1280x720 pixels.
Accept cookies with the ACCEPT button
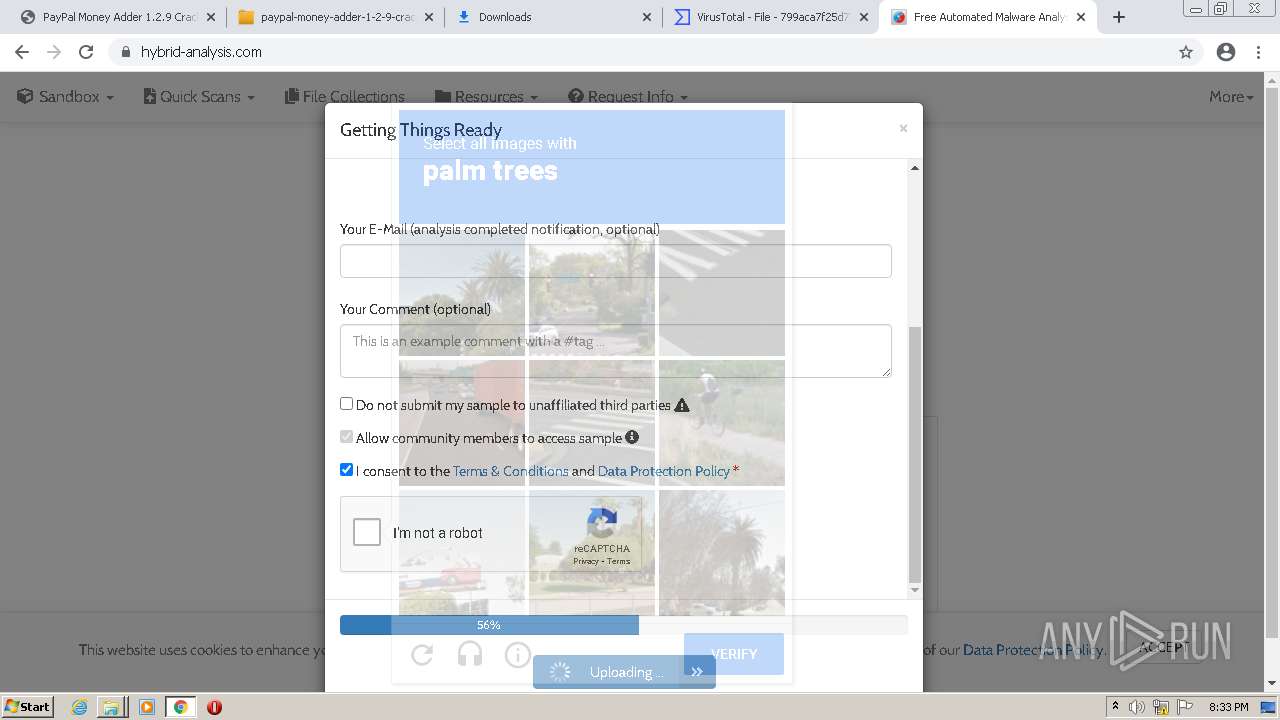[1161, 647]
